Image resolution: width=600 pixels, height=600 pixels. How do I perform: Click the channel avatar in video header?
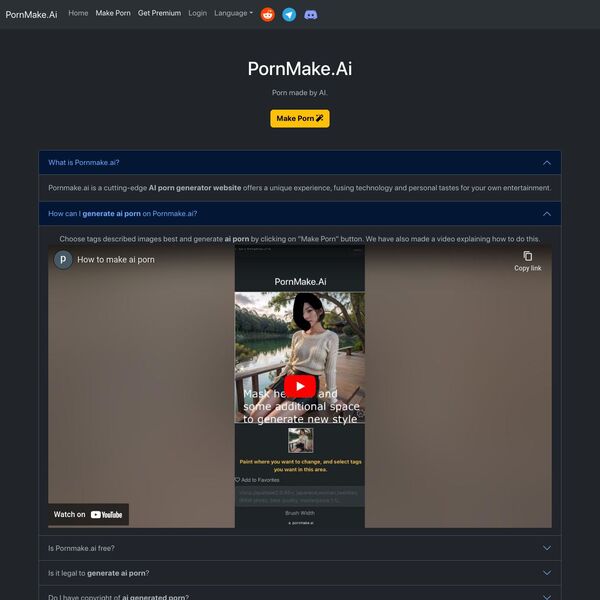click(63, 259)
